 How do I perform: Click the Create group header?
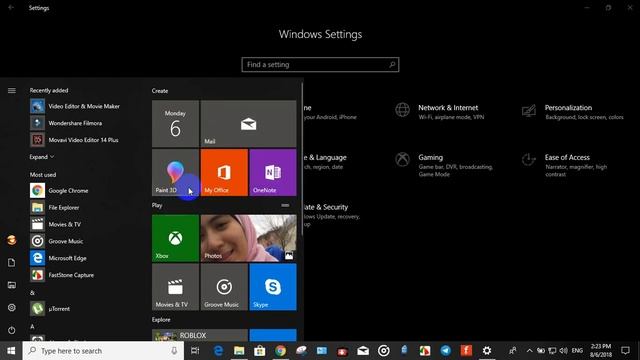[x=160, y=91]
